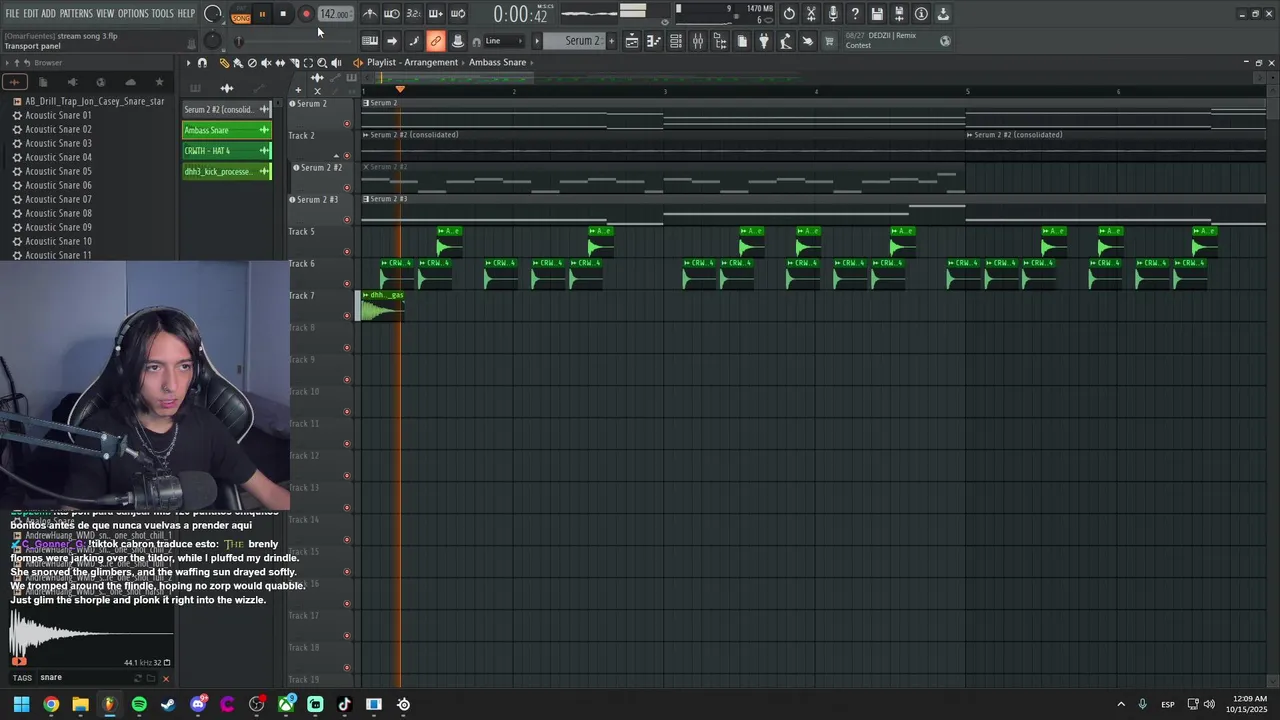Toggle overdub (blend recording) icon

436,14
